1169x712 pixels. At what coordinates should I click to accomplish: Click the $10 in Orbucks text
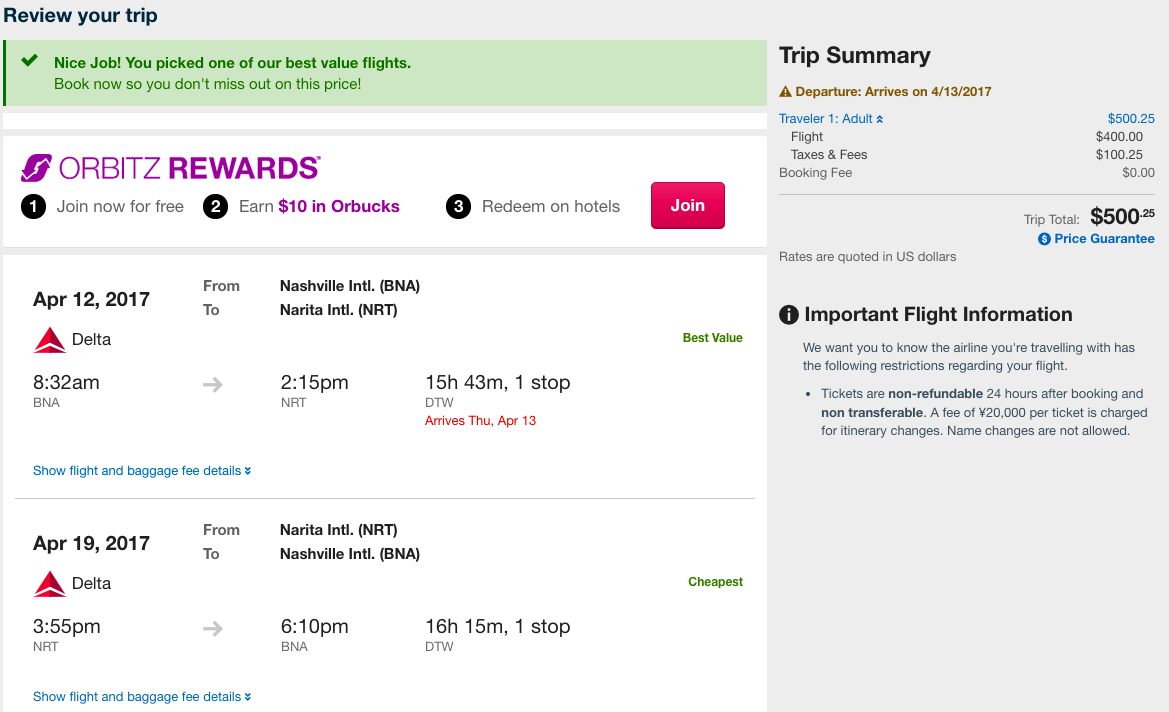point(339,207)
